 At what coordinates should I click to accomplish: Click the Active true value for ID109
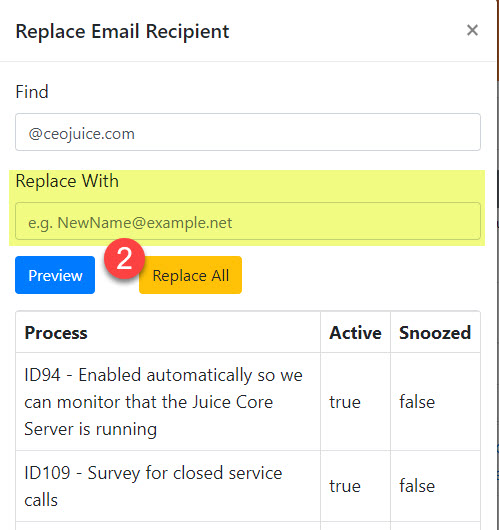tap(345, 486)
